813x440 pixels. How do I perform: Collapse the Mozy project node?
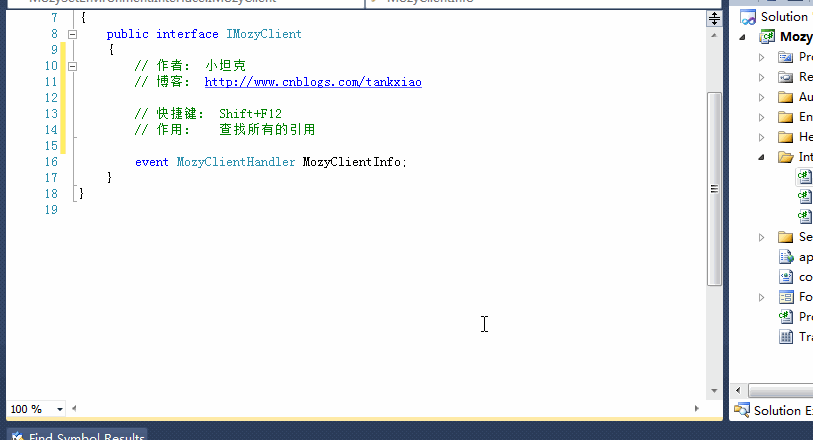click(x=742, y=37)
